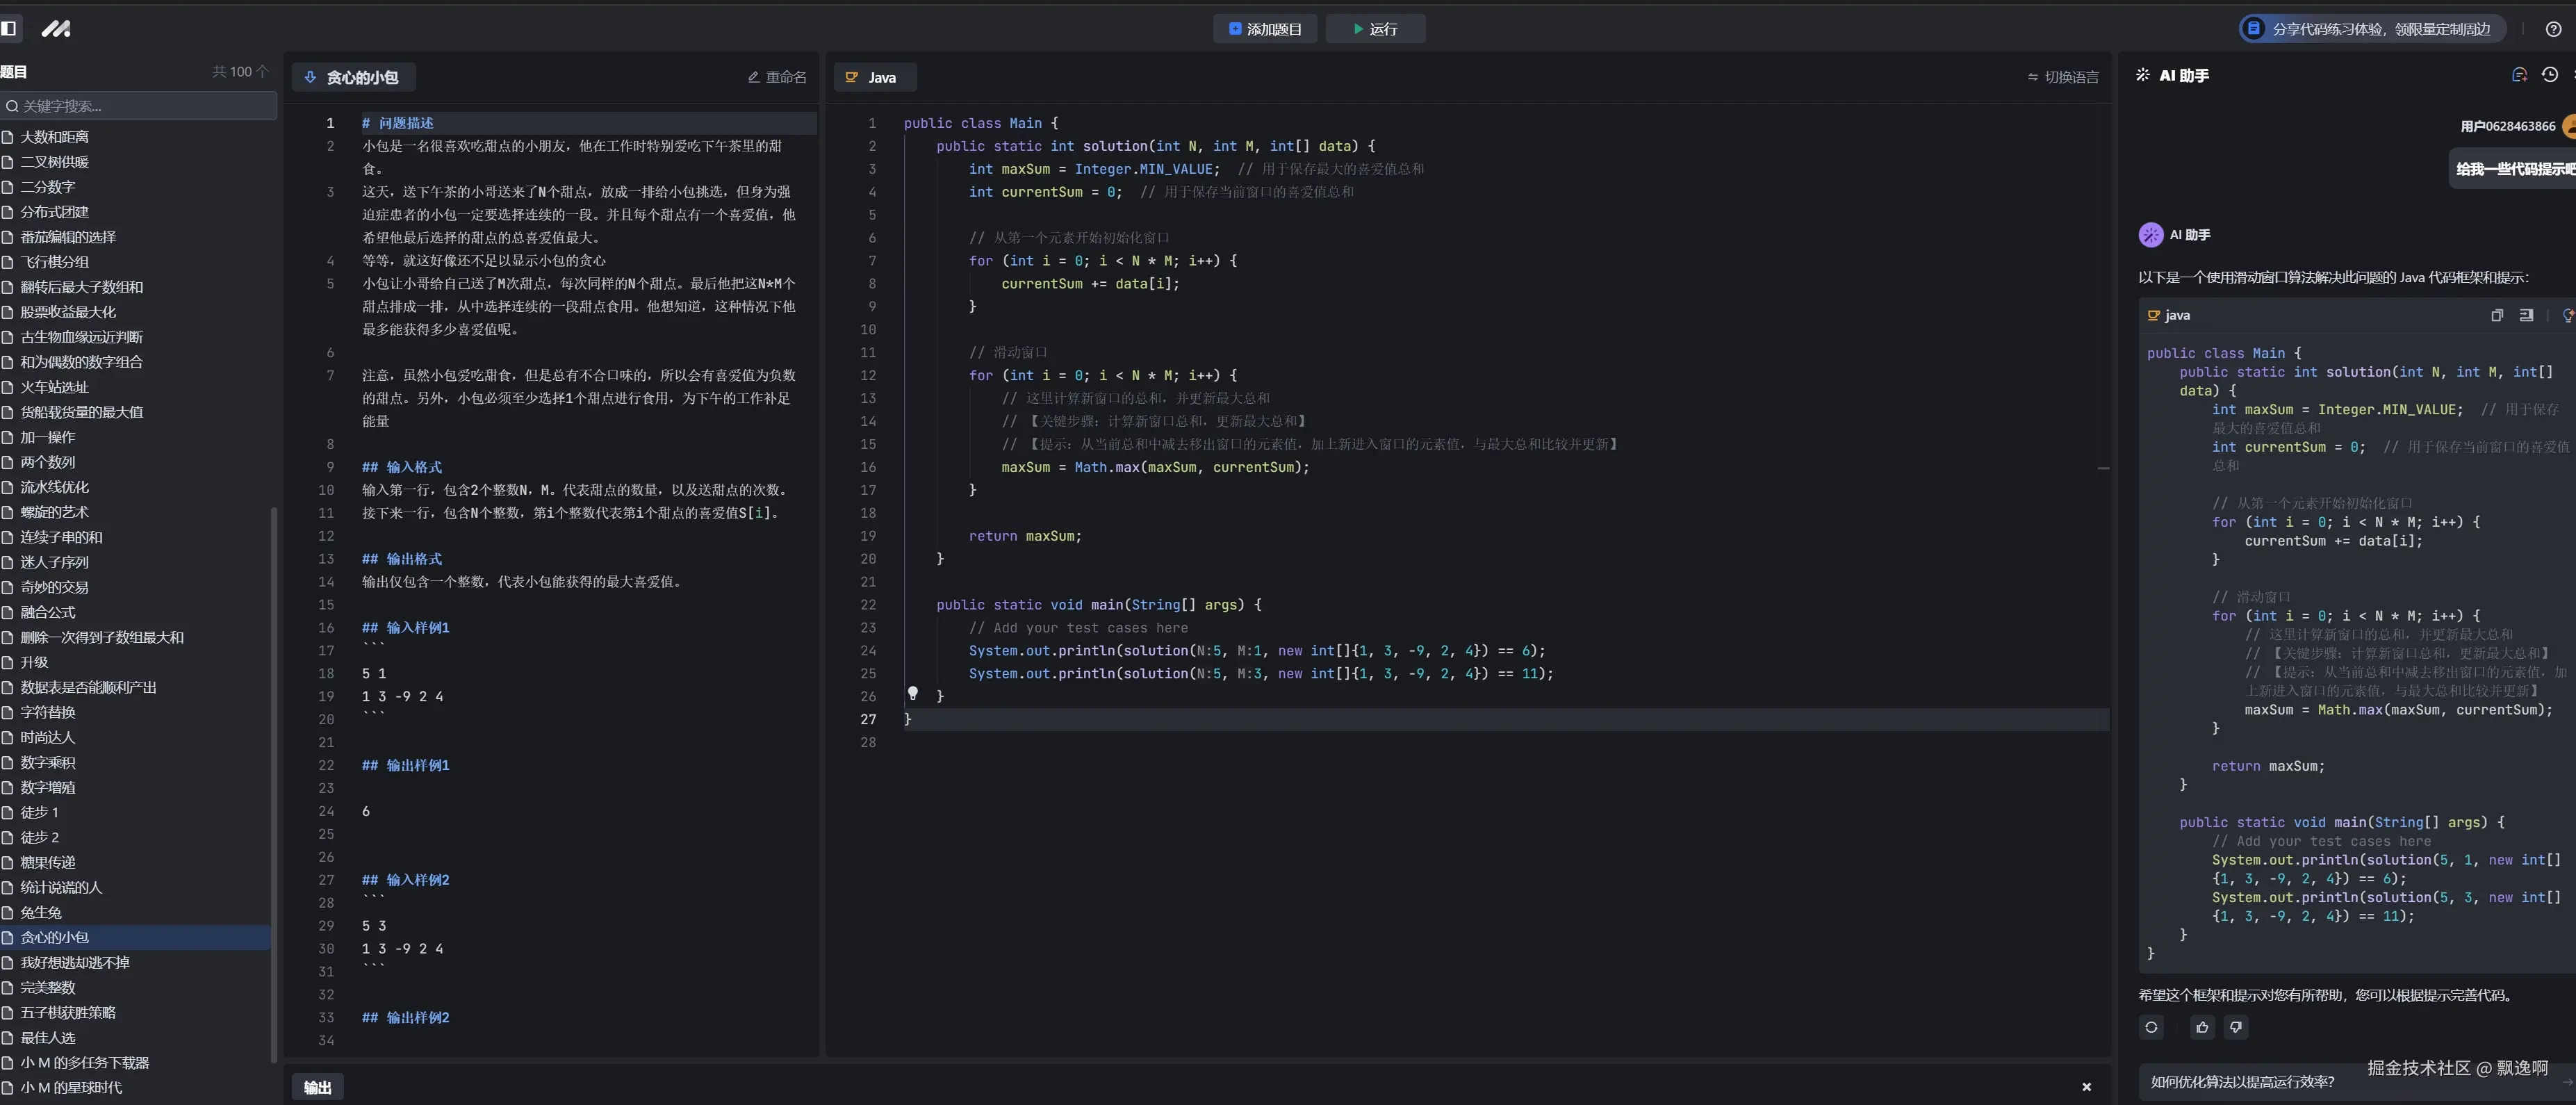This screenshot has width=2576, height=1105.
Task: Open the 连续子串的和 problem in list
Action: point(61,537)
